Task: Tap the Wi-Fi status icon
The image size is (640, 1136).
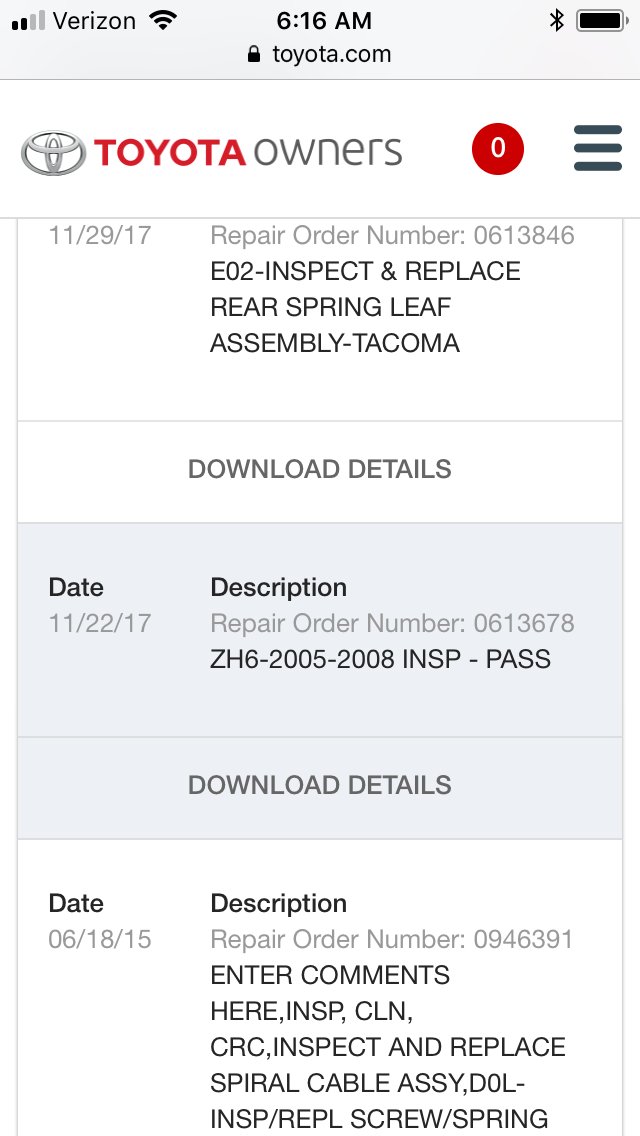Action: tap(163, 20)
